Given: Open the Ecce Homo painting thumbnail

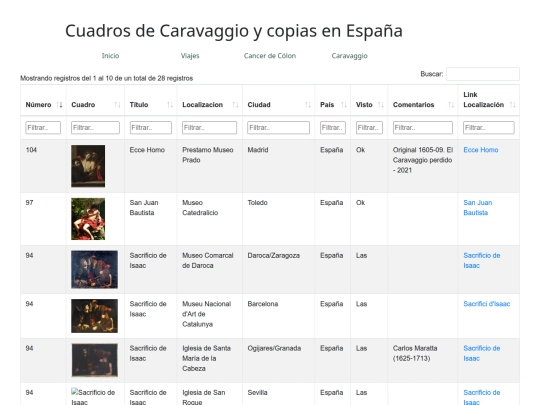Looking at the screenshot, I should click(88, 166).
